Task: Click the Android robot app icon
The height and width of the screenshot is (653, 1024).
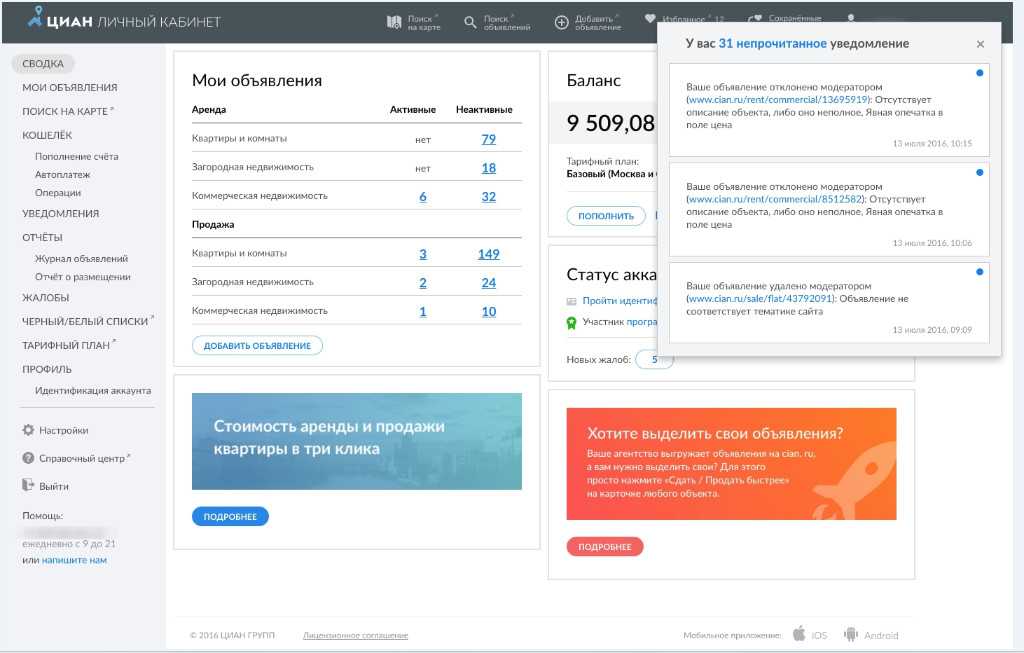Action: [852, 634]
